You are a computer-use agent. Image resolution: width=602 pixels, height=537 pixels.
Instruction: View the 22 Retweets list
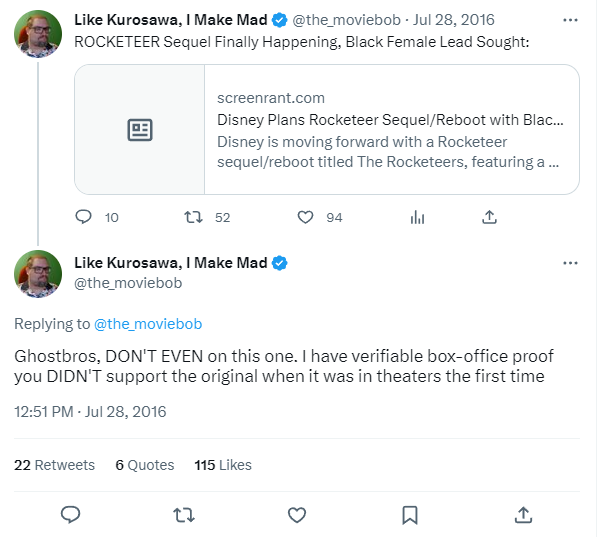point(55,465)
